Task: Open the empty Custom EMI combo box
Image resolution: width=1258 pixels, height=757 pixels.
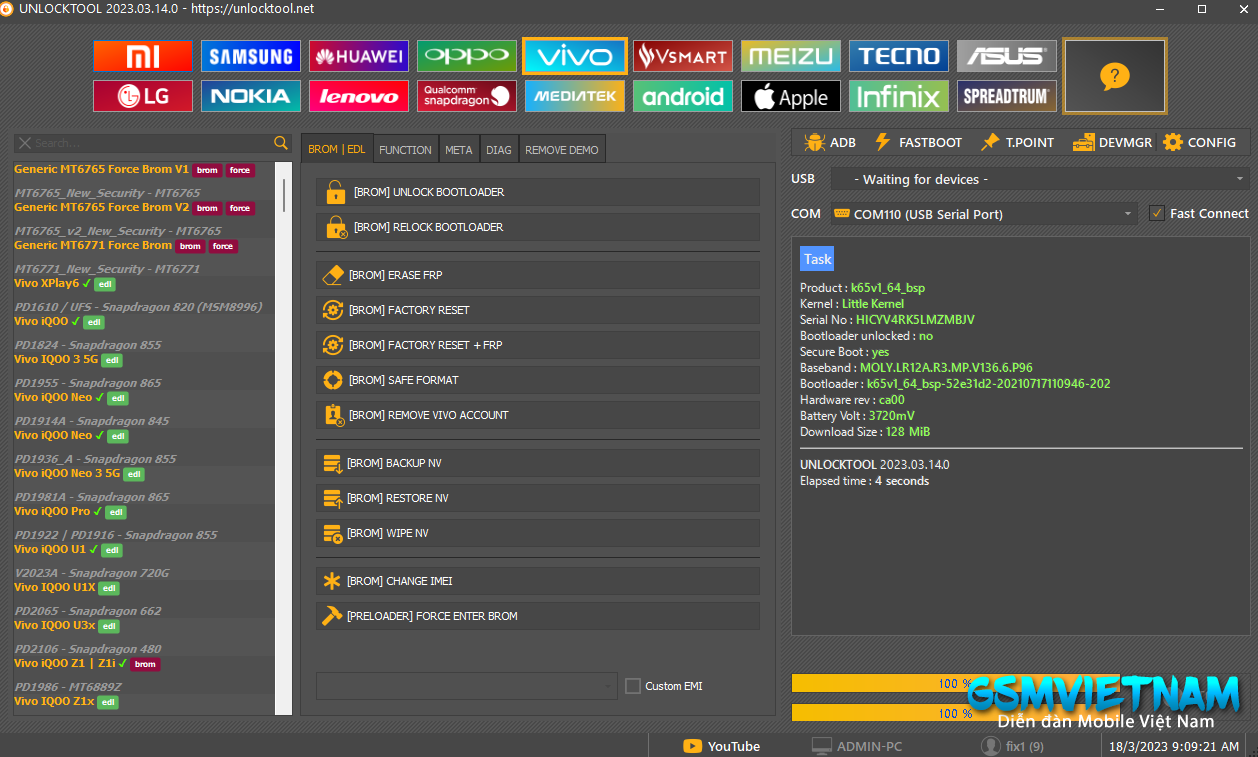Action: click(x=467, y=686)
